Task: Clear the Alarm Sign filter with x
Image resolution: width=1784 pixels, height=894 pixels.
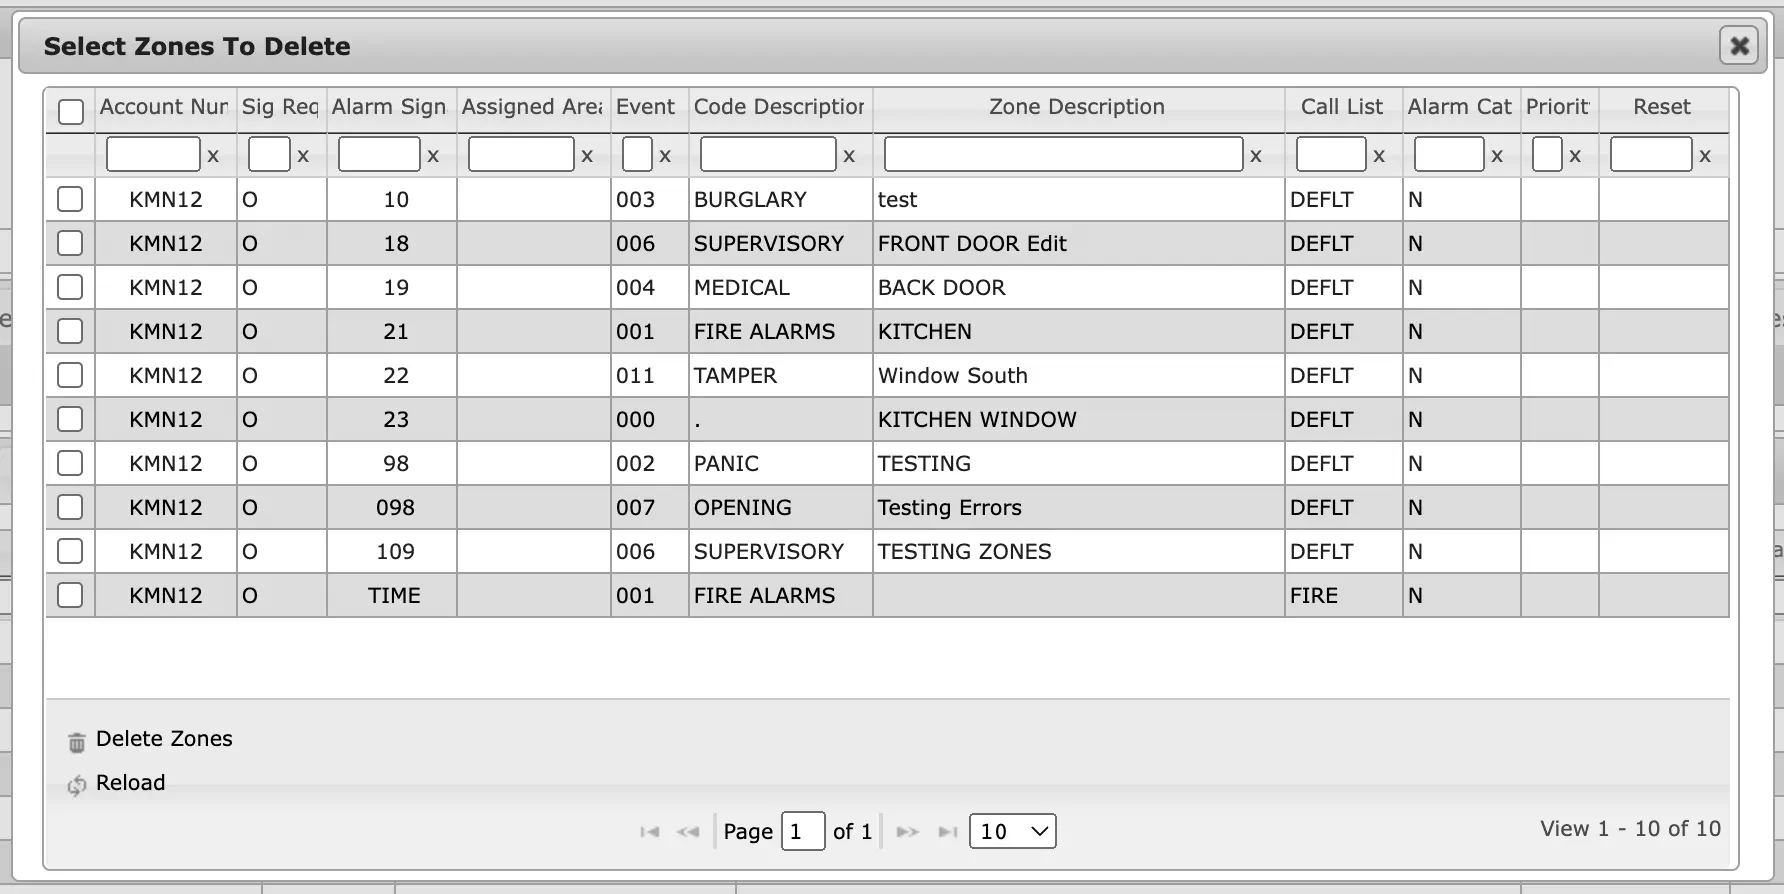Action: click(433, 156)
